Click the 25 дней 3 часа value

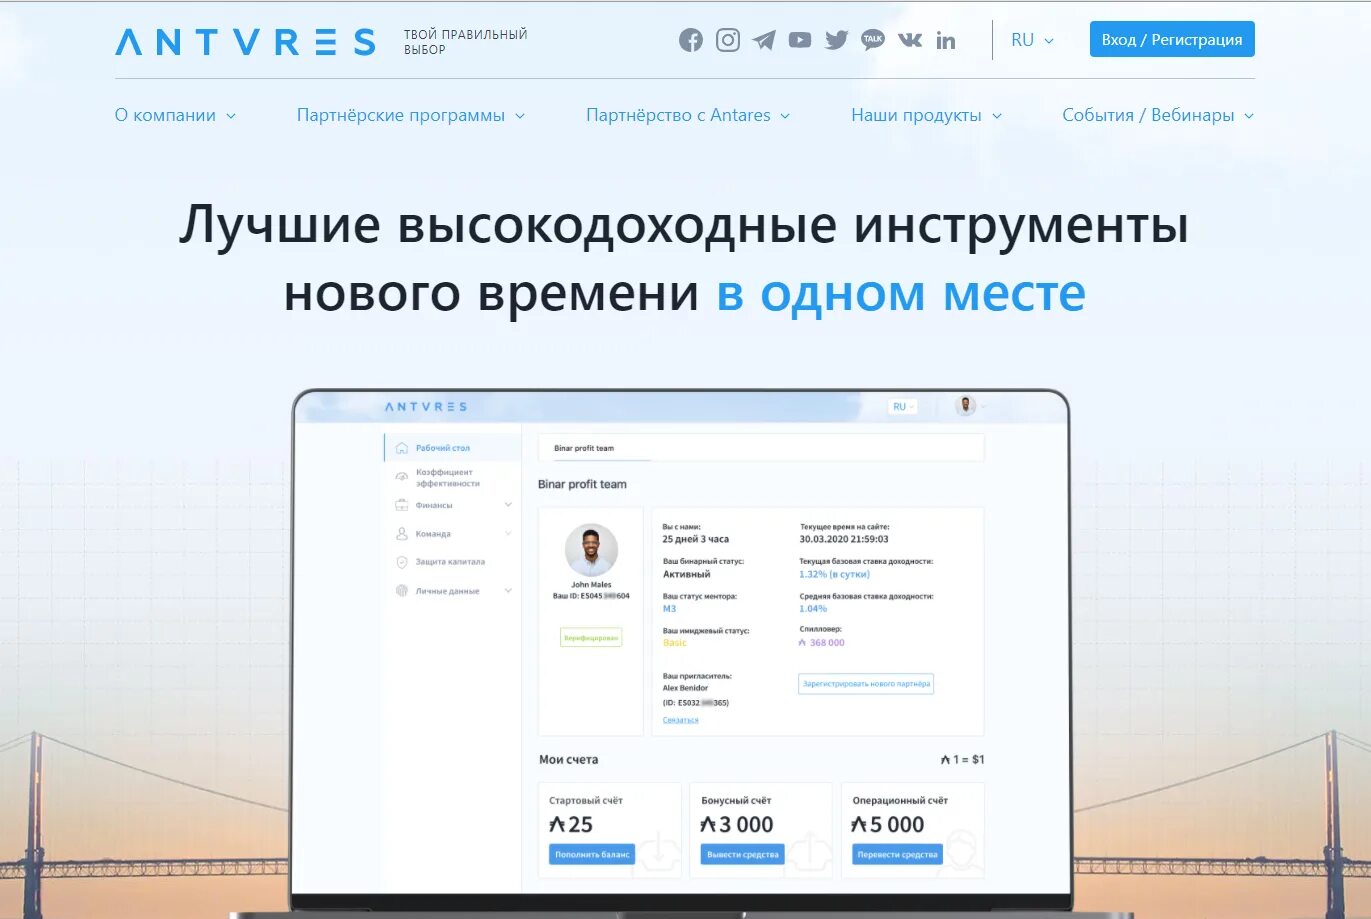pyautogui.click(x=696, y=539)
